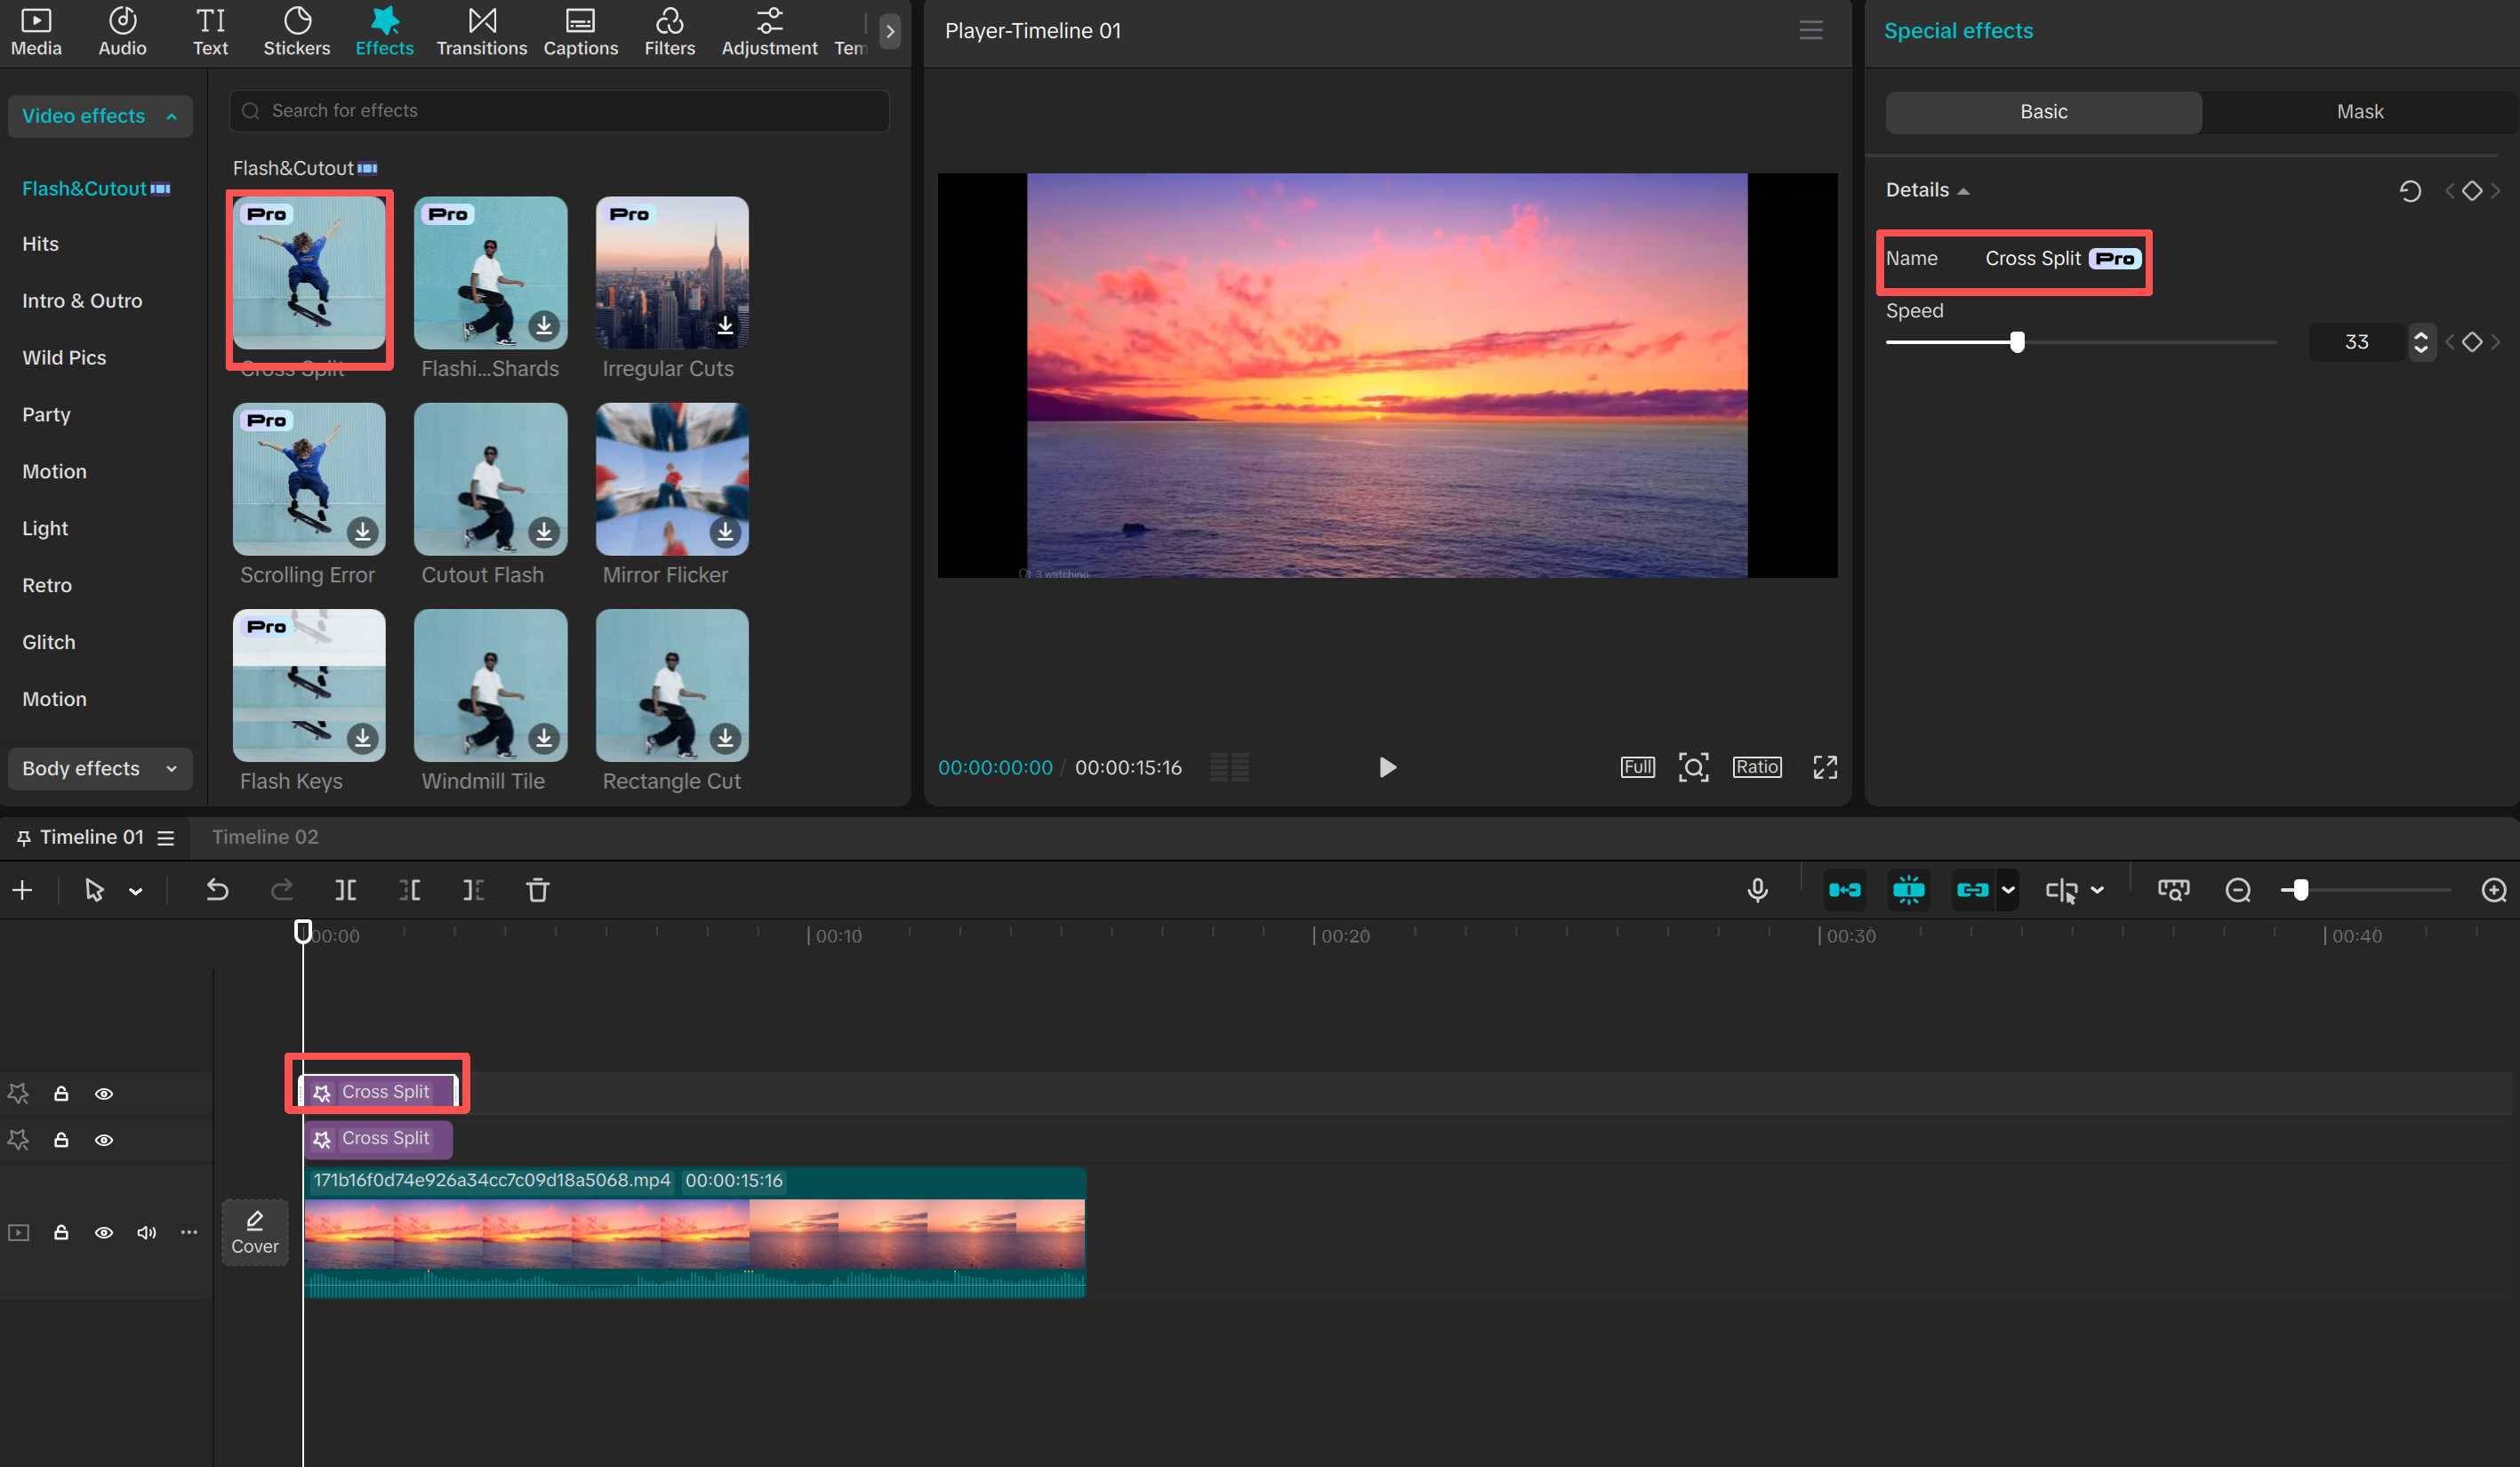The image size is (2520, 1467).
Task: Click the timeline Zoom out magnifier icon
Action: (x=2237, y=890)
